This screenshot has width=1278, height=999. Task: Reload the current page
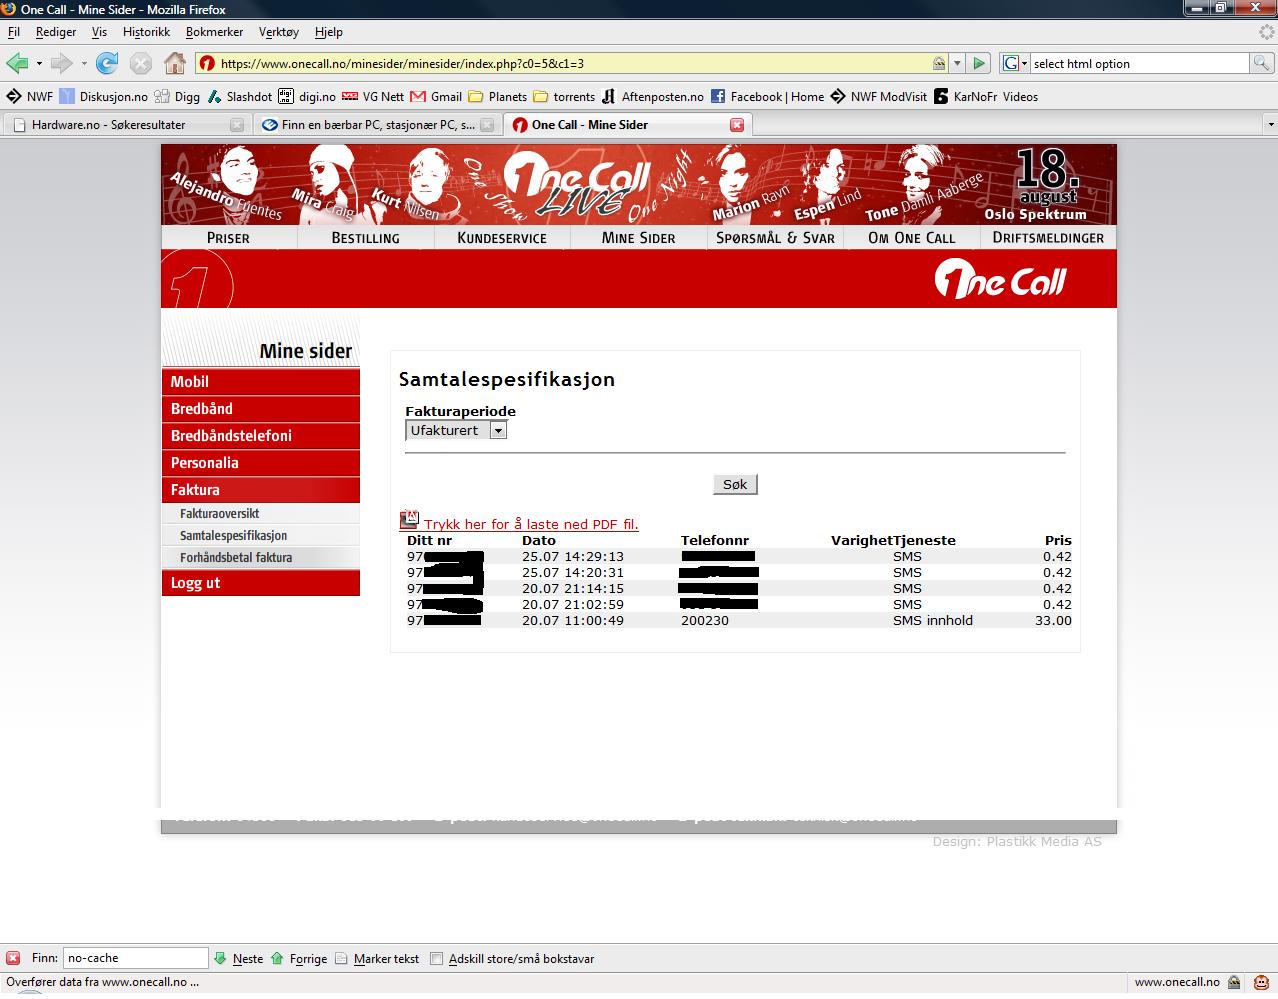(x=107, y=63)
